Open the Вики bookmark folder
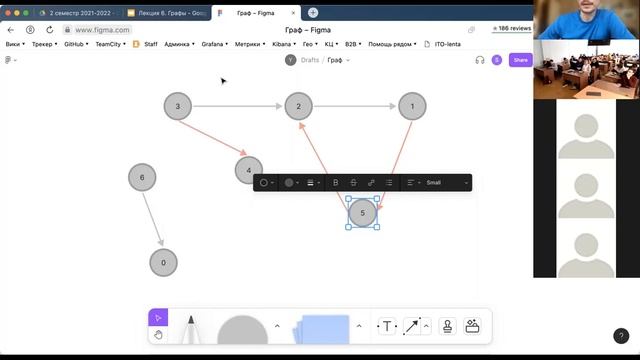Viewport: 640px width, 360px height. tap(15, 44)
